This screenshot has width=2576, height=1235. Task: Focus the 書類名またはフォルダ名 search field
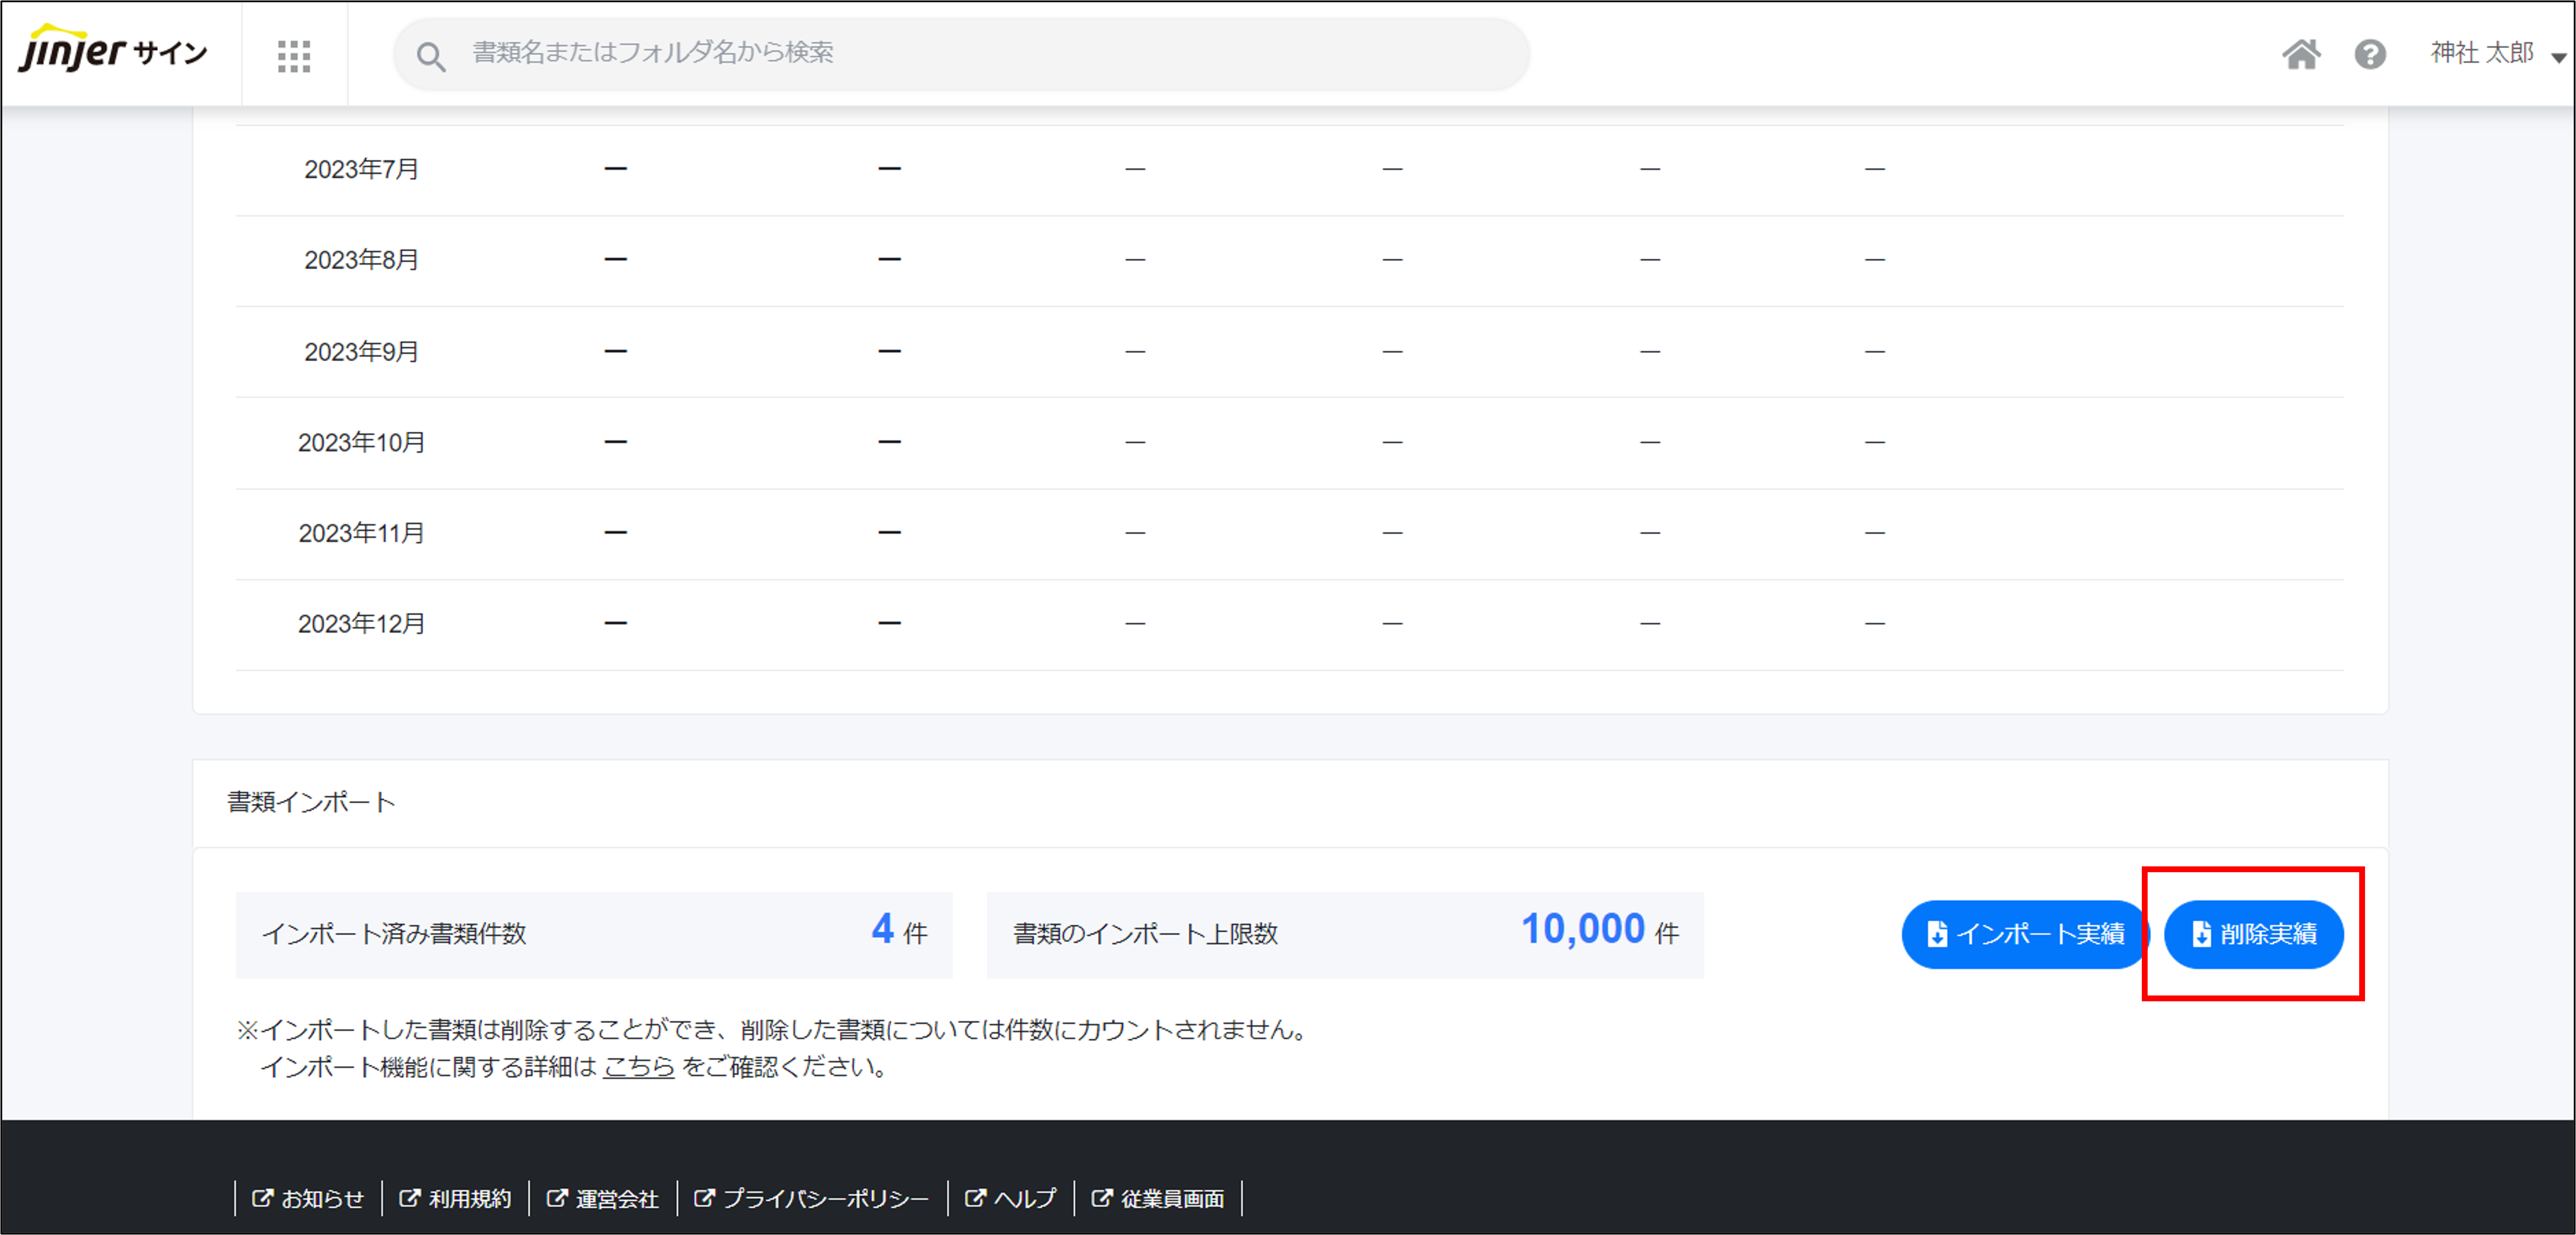[960, 53]
